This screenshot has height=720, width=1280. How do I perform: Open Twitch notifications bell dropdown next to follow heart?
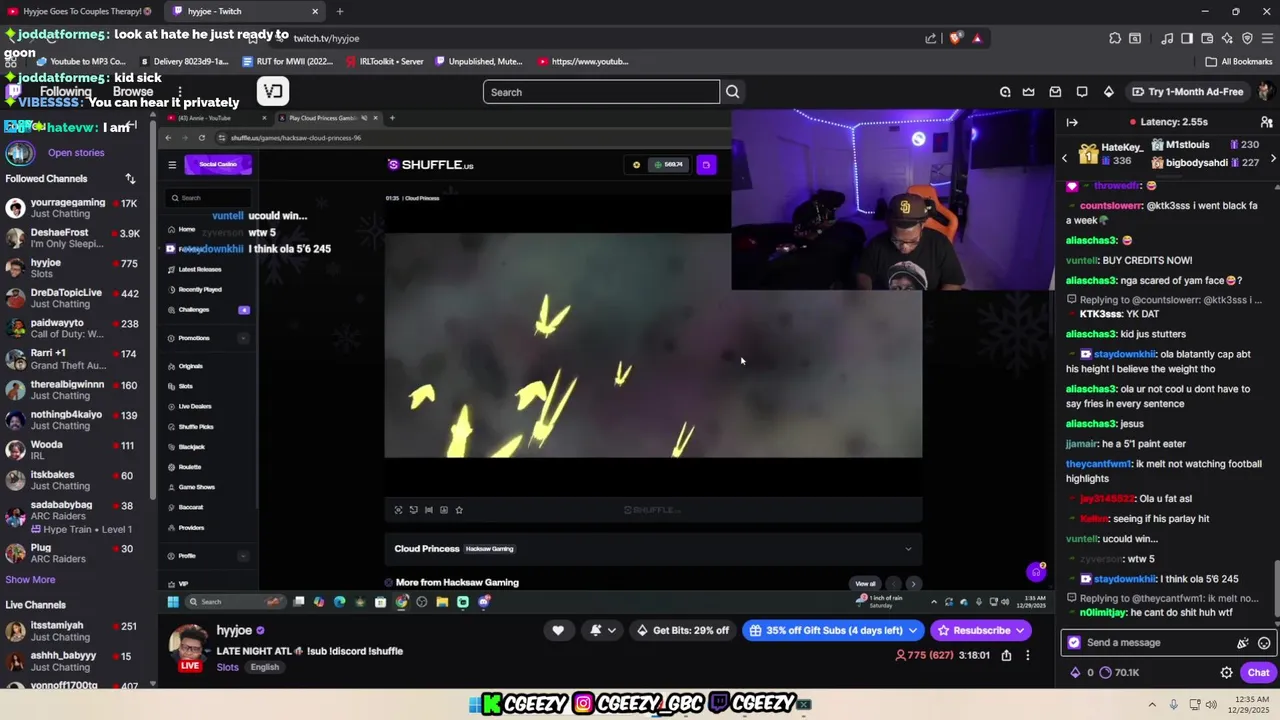pyautogui.click(x=602, y=630)
